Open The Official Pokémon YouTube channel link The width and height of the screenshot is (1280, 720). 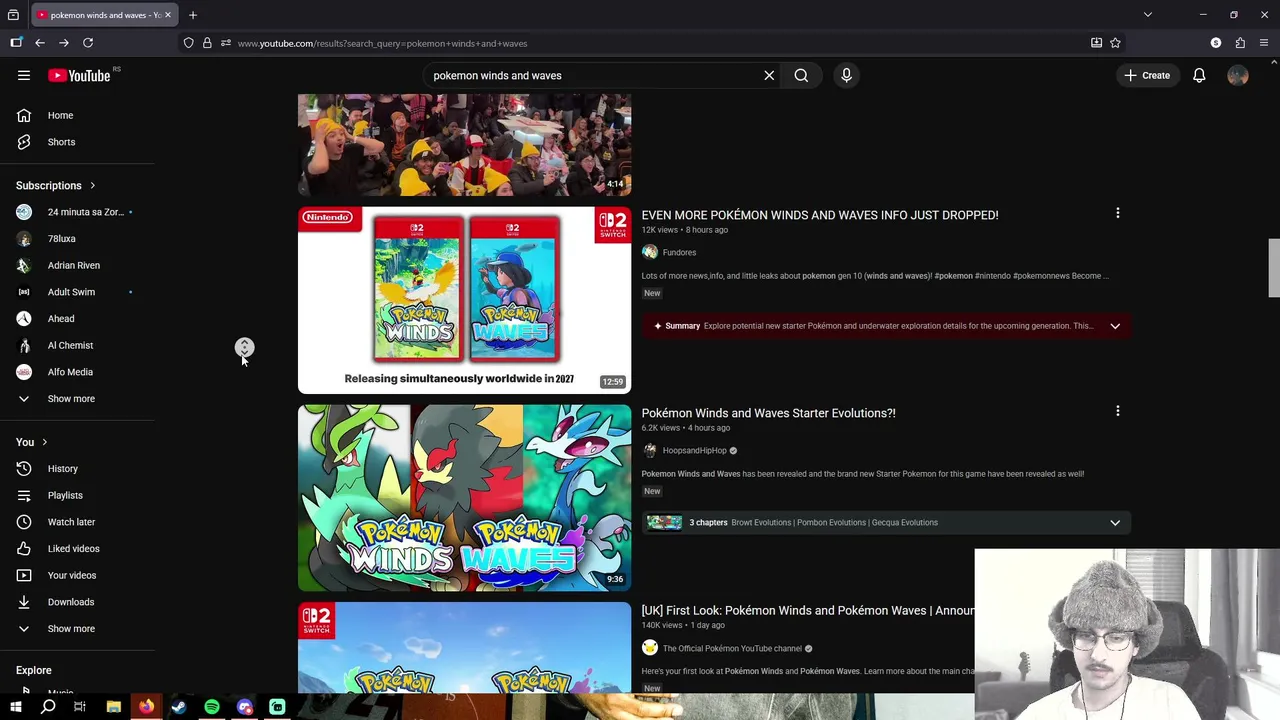point(732,649)
